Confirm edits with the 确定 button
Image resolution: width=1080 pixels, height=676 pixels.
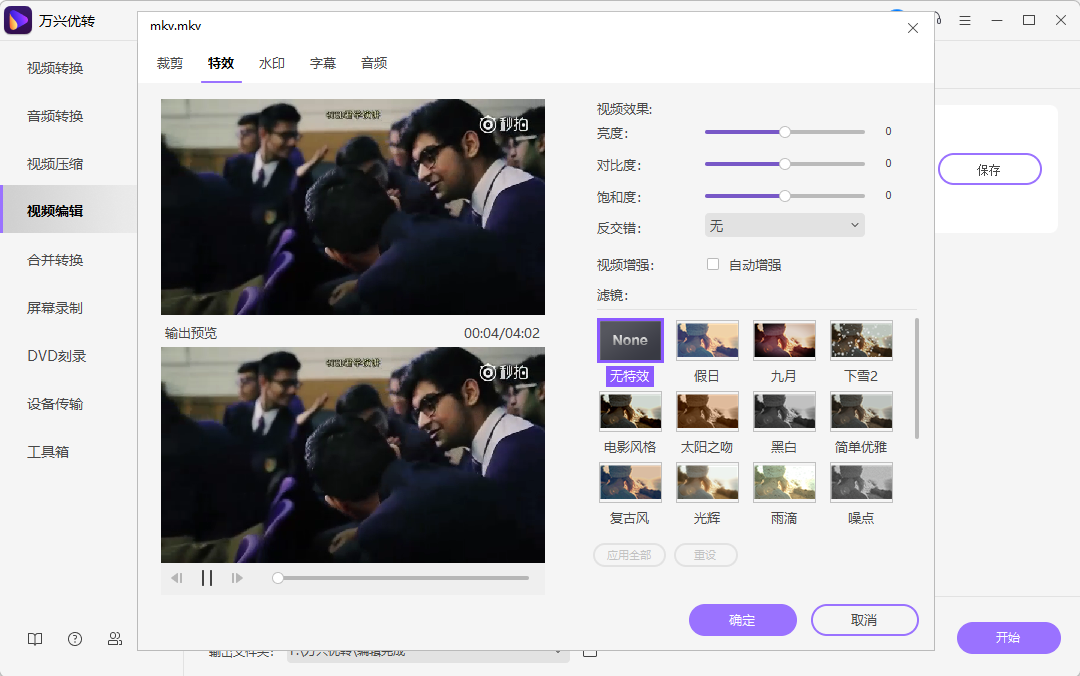(x=742, y=620)
